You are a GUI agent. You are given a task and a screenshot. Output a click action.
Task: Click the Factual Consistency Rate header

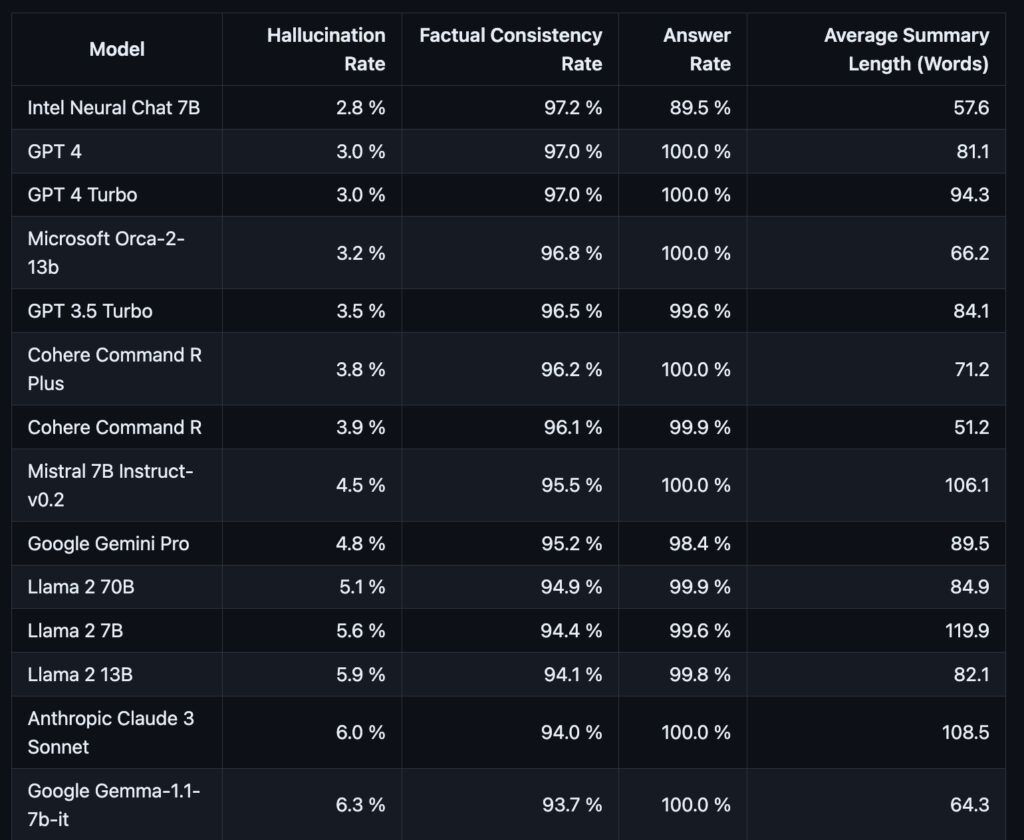click(x=511, y=49)
